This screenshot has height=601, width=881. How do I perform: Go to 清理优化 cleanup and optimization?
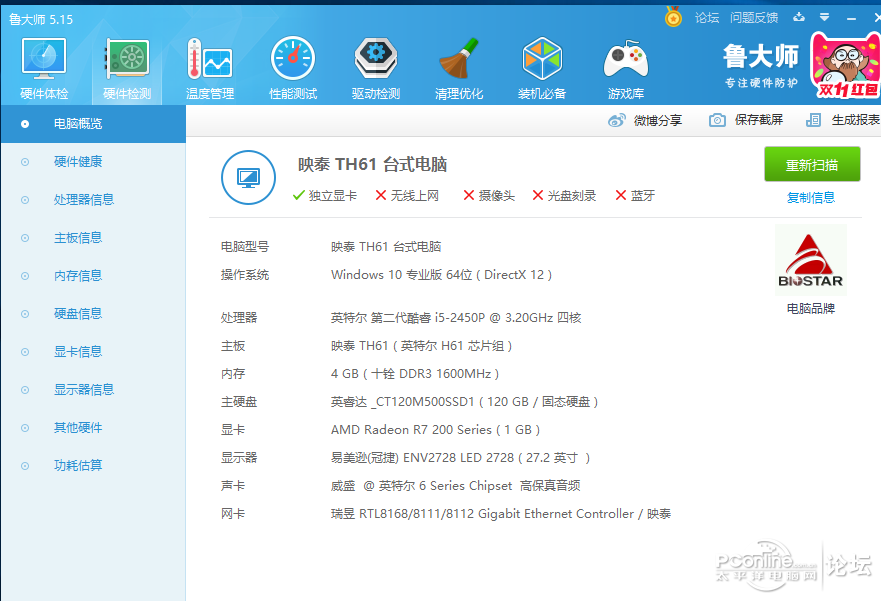[459, 69]
